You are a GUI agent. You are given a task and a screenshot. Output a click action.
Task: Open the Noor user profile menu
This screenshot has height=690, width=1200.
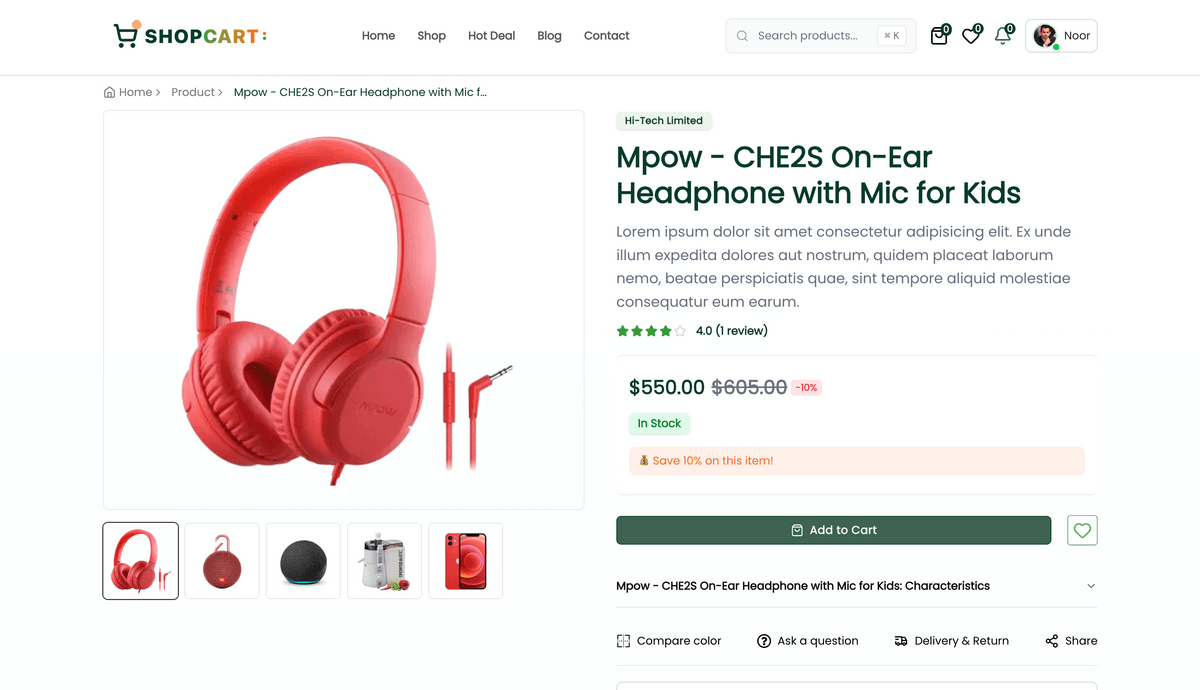[1061, 36]
